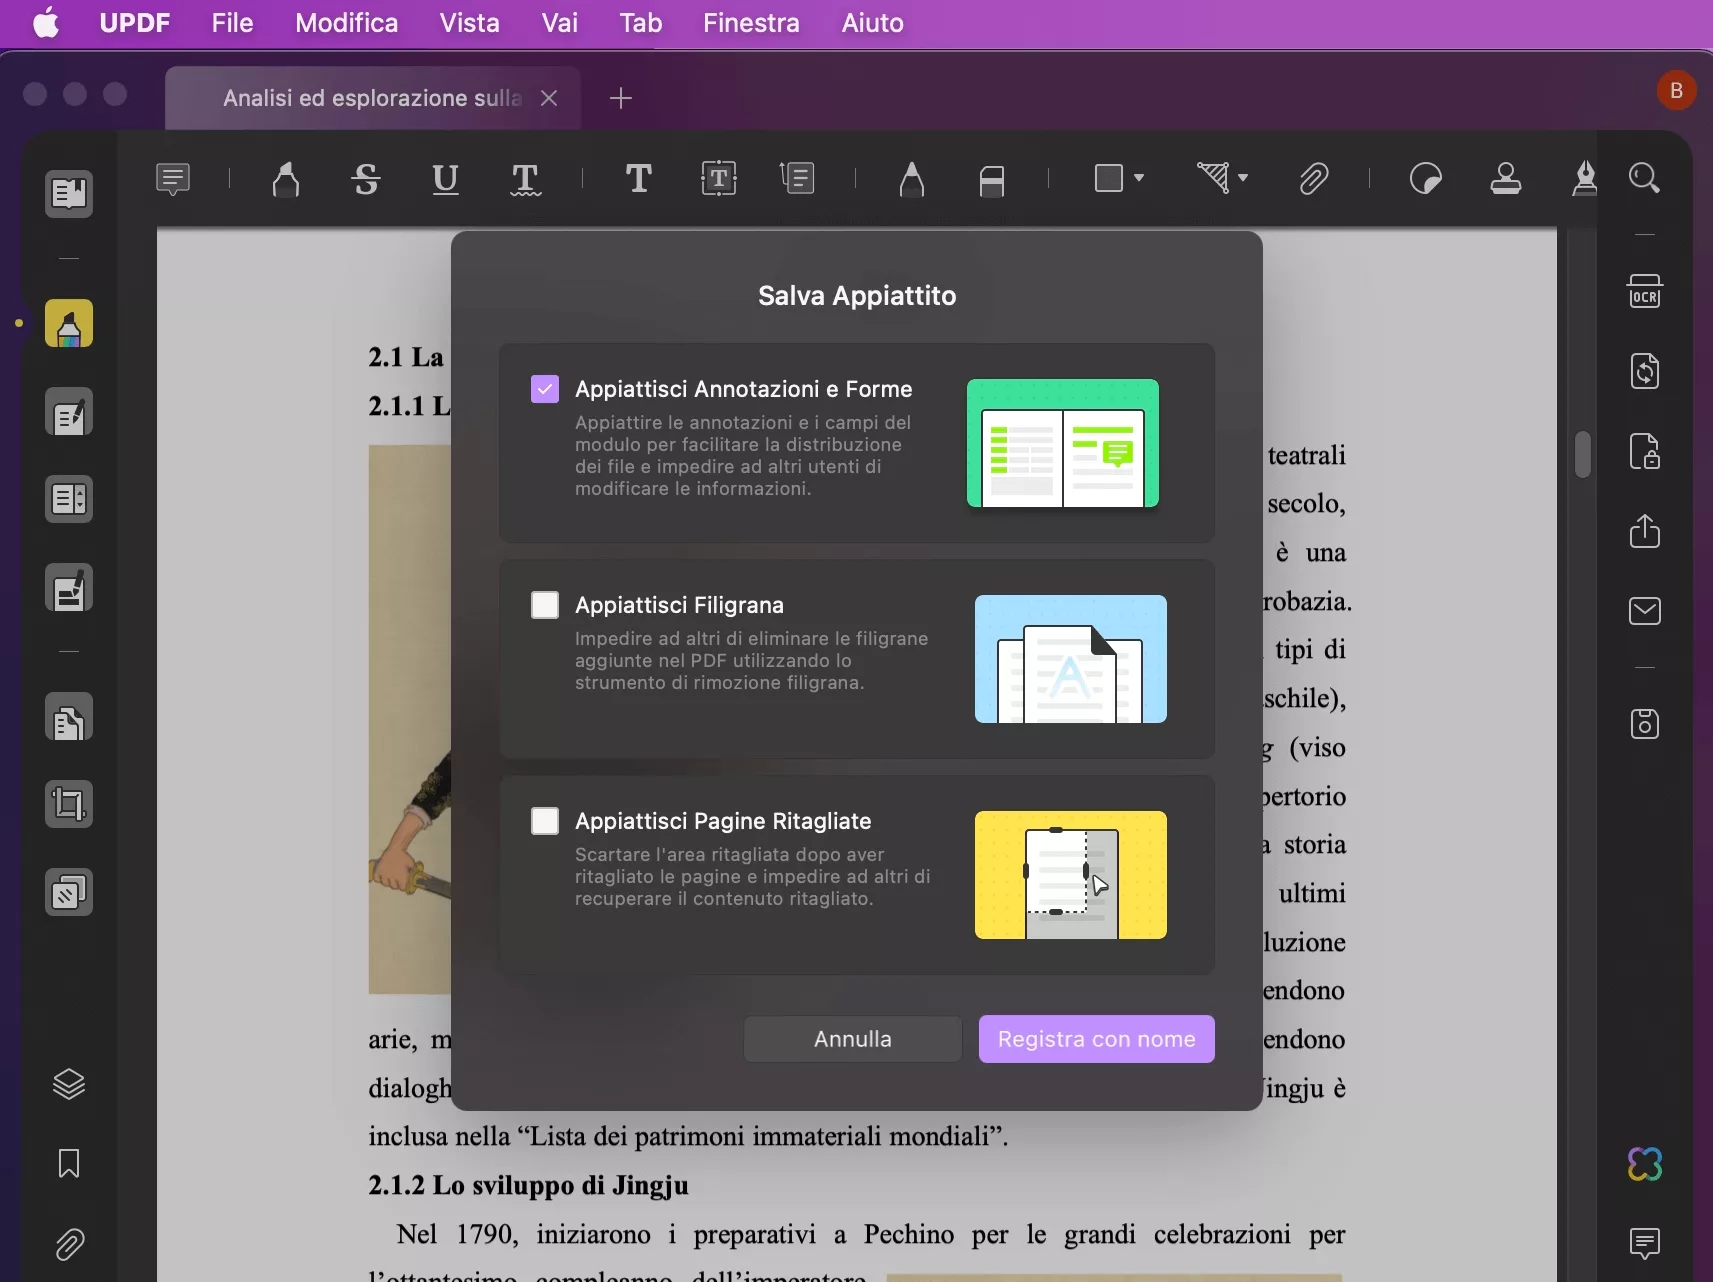This screenshot has height=1282, width=1713.
Task: Open the Page Tools document-stack icon in sidebar
Action: click(x=69, y=718)
